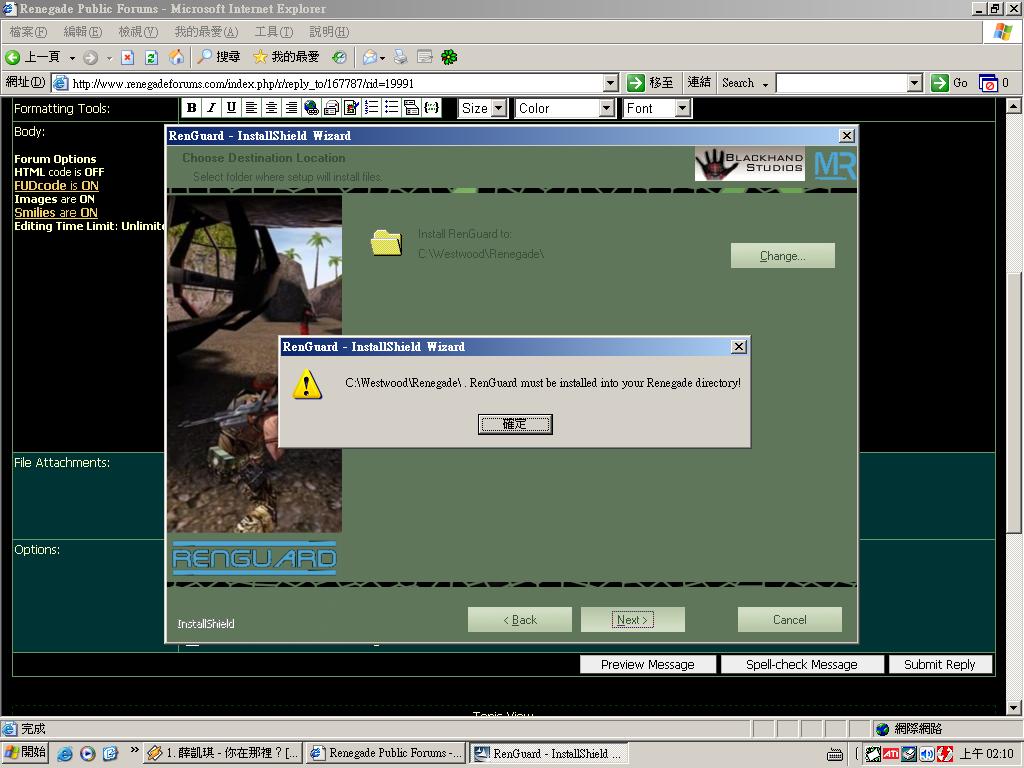Open the Size dropdown
Image resolution: width=1024 pixels, height=768 pixels.
tap(483, 108)
